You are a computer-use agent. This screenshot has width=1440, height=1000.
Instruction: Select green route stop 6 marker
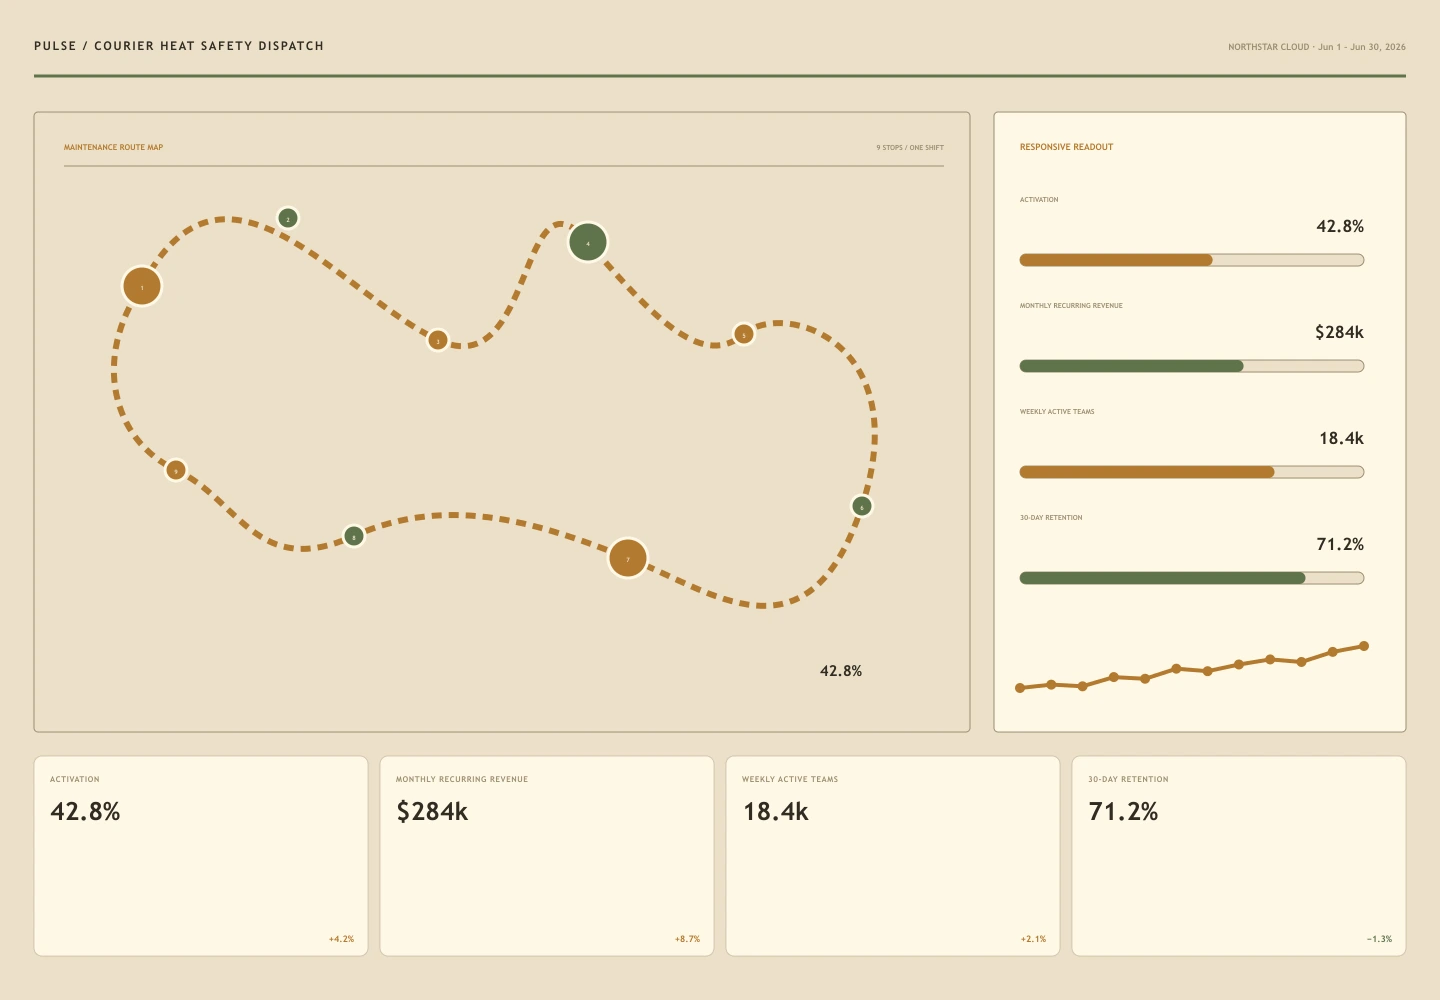(x=862, y=506)
